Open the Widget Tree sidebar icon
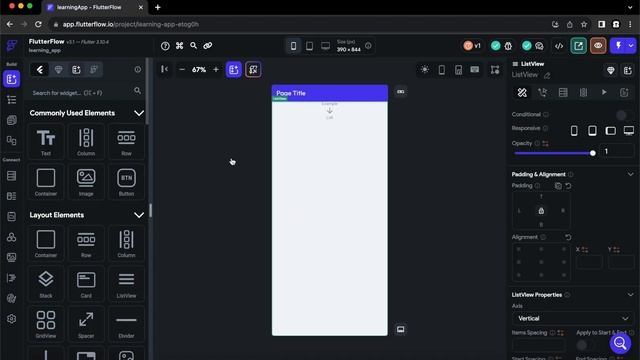This screenshot has height=360, width=640. [x=11, y=100]
